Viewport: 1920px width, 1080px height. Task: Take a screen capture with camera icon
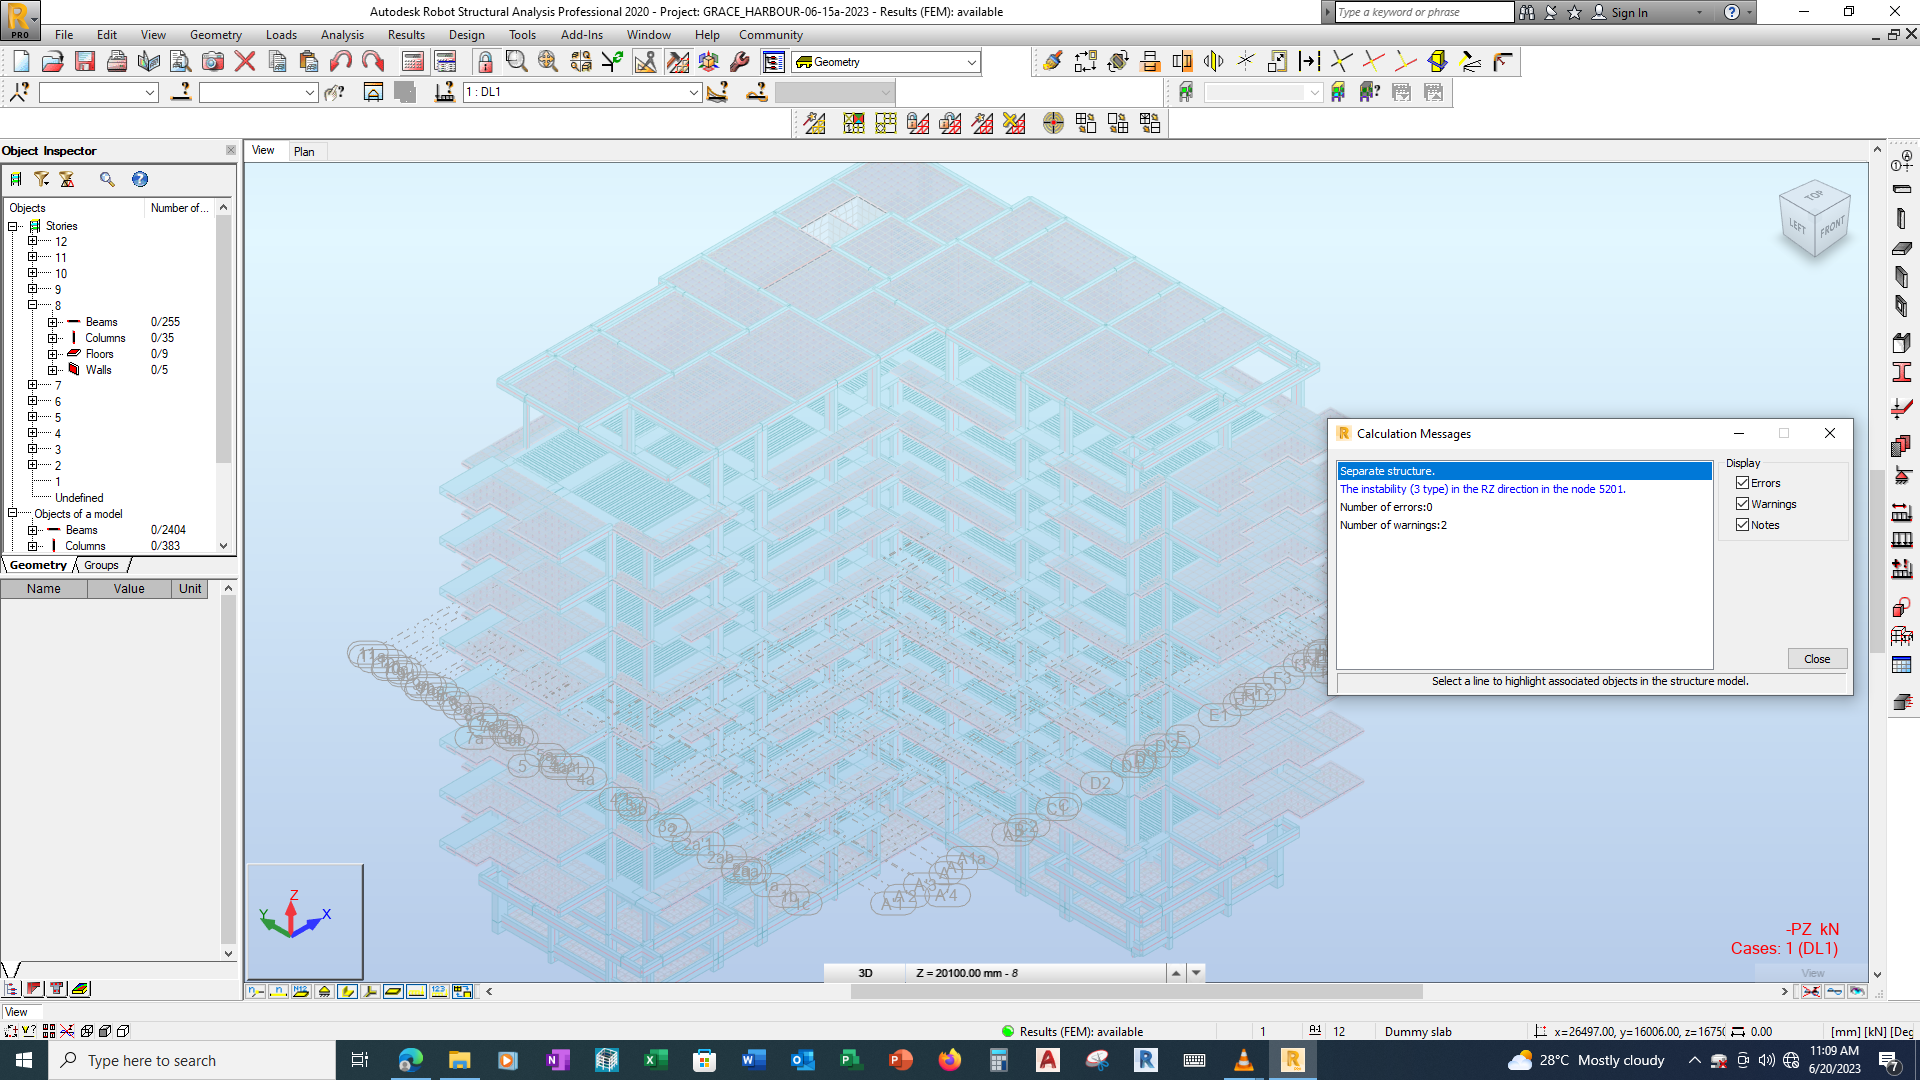pos(213,62)
